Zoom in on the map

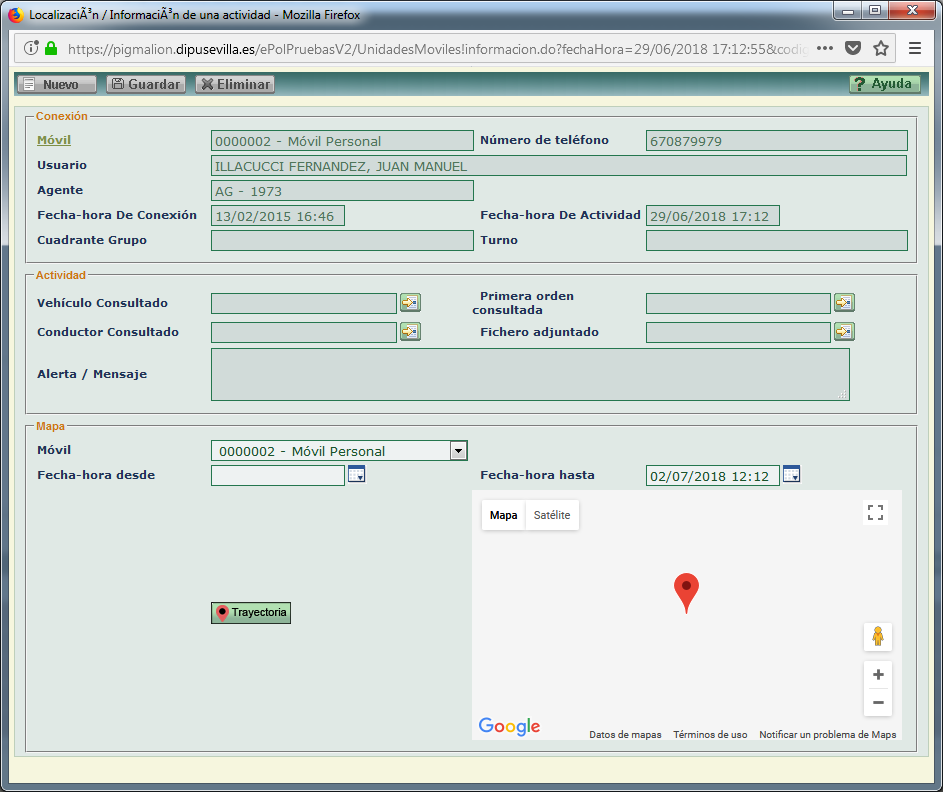pos(878,675)
